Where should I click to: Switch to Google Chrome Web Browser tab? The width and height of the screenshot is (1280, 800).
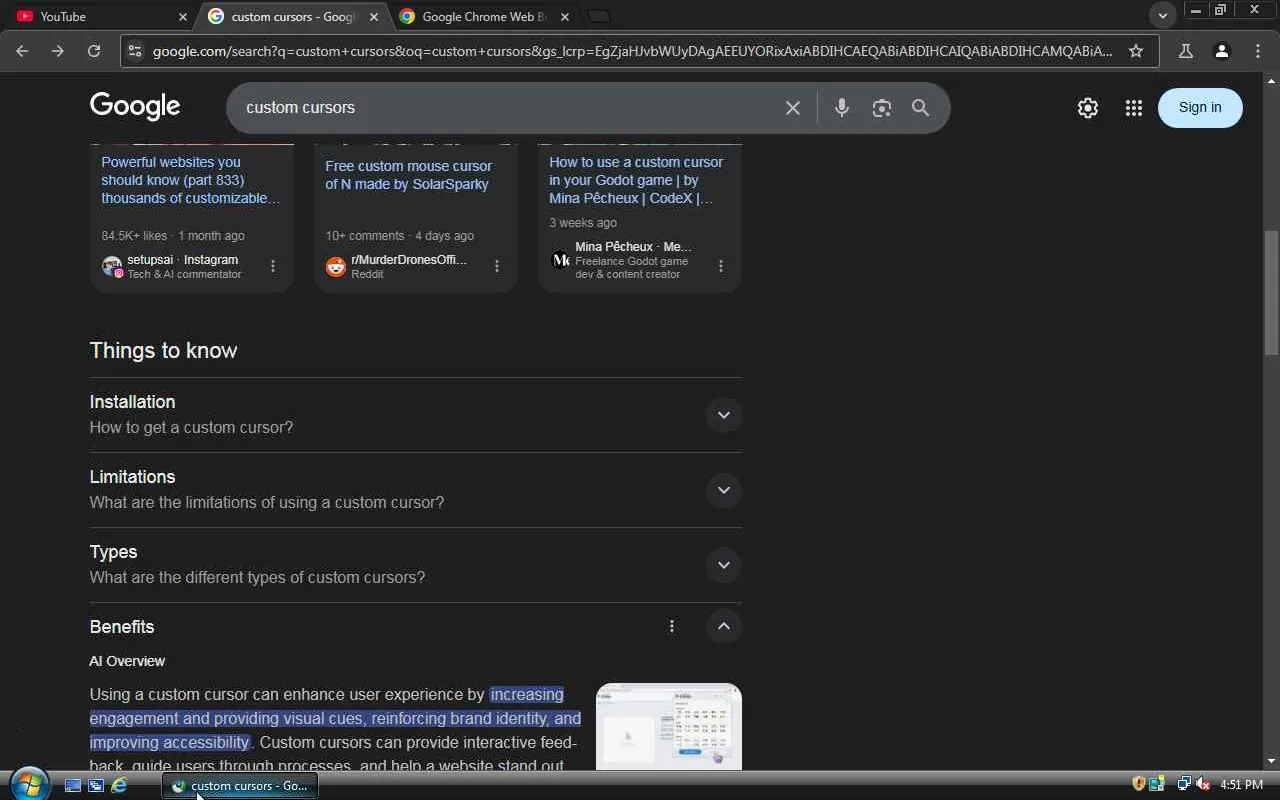(484, 16)
